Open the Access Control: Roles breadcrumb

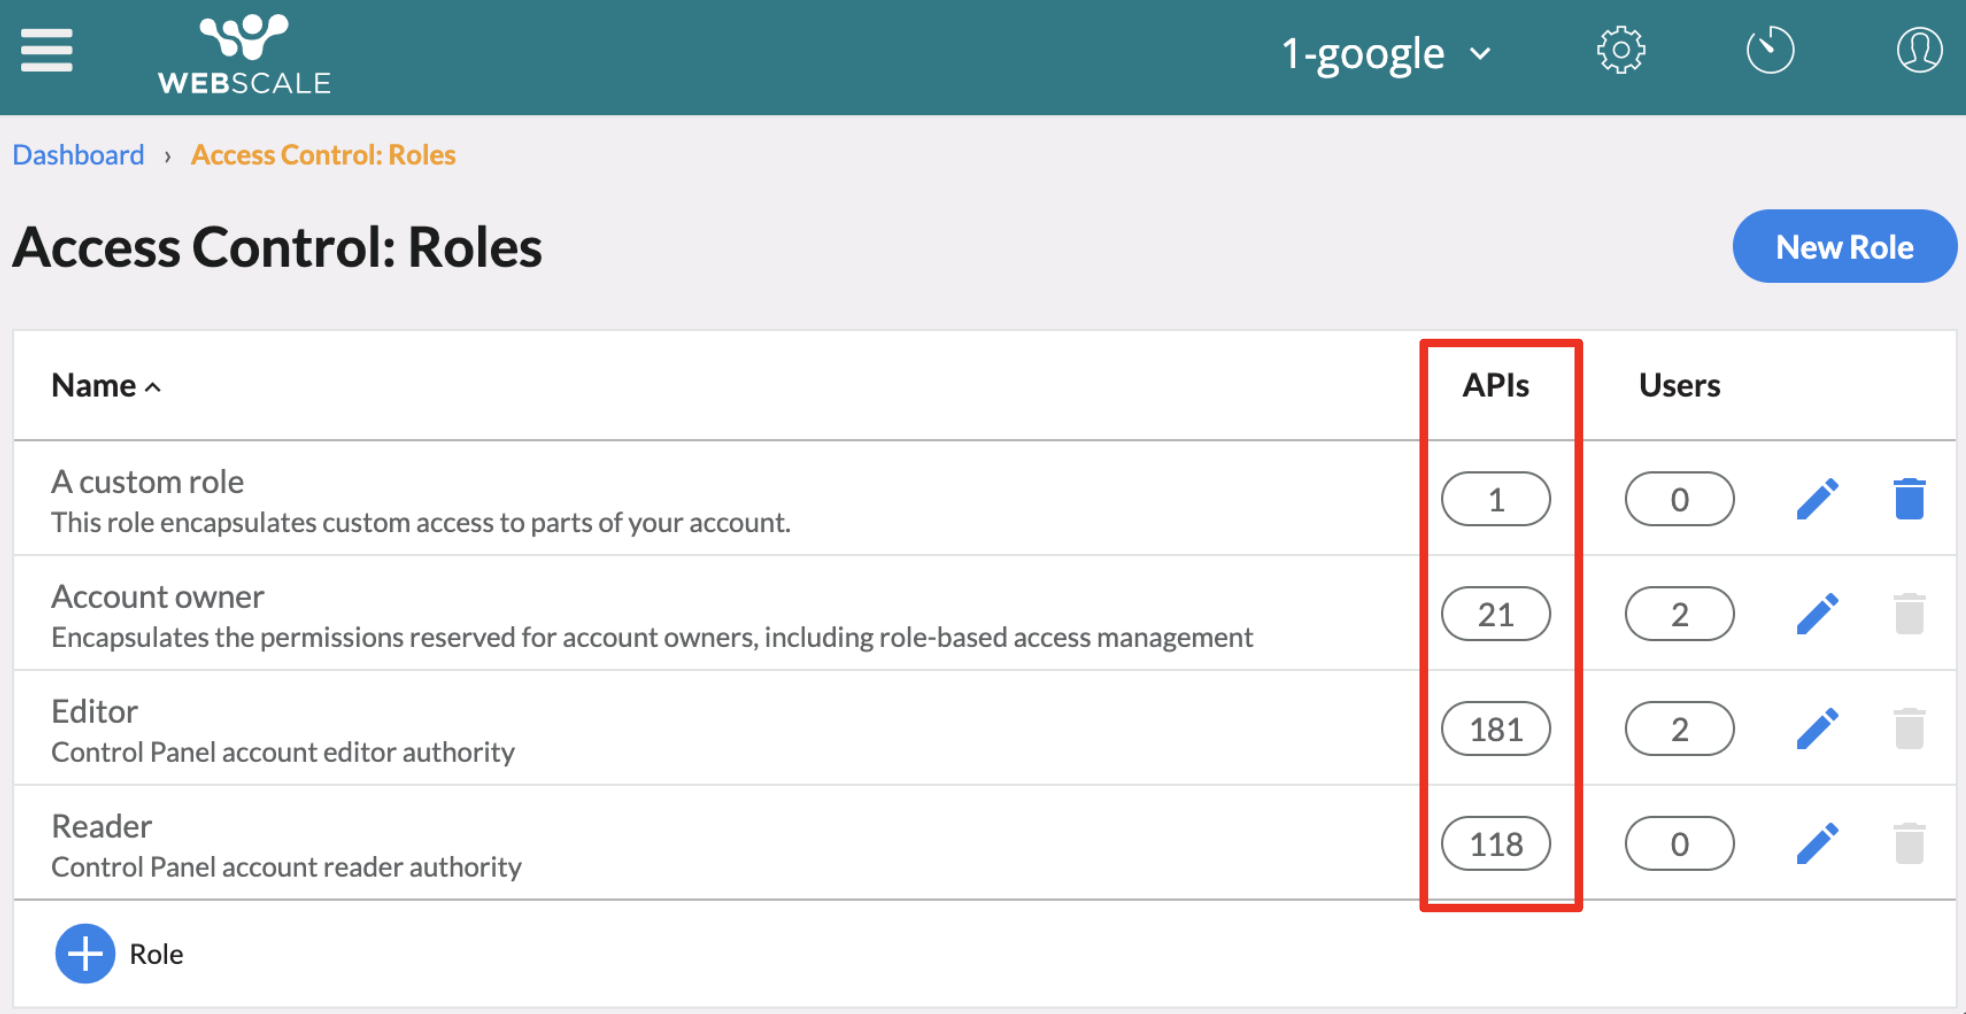(323, 155)
